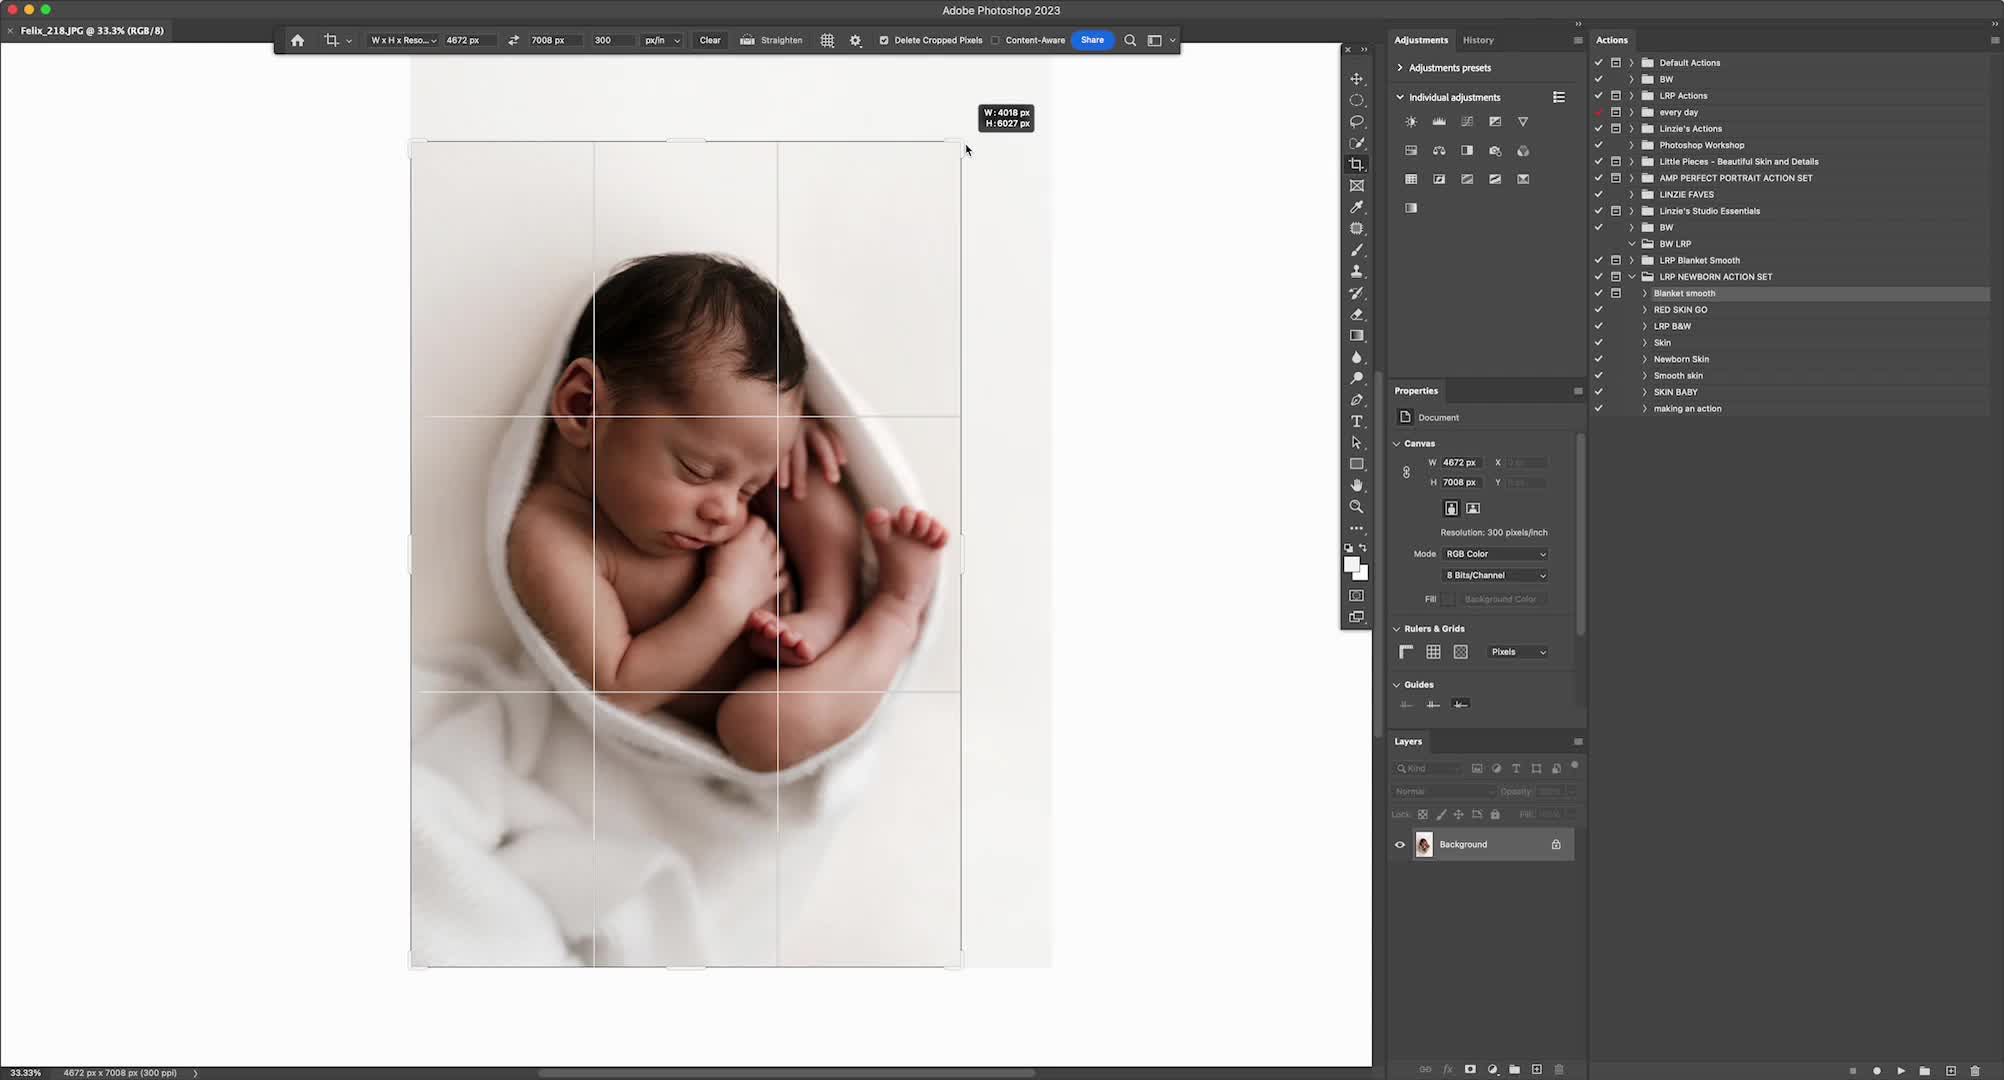Open the px/in units dropdown
The image size is (2004, 1080).
663,40
